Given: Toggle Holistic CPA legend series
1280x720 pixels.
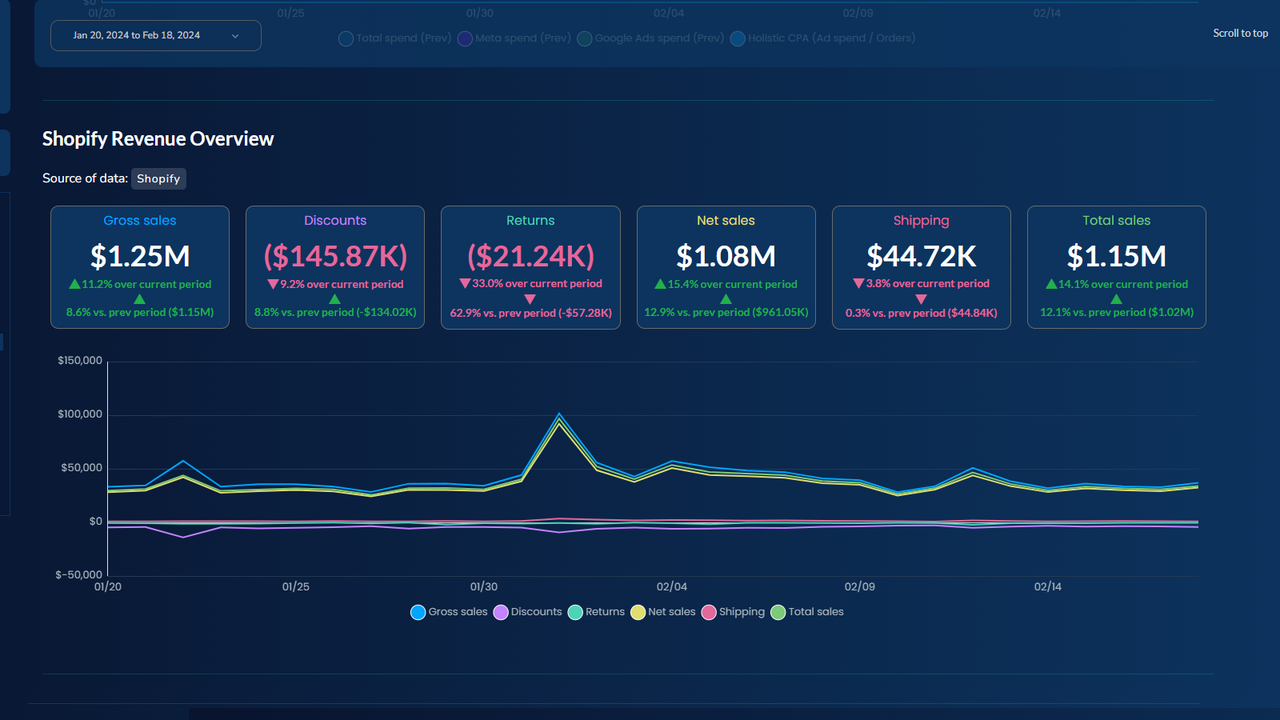Looking at the screenshot, I should [822, 38].
